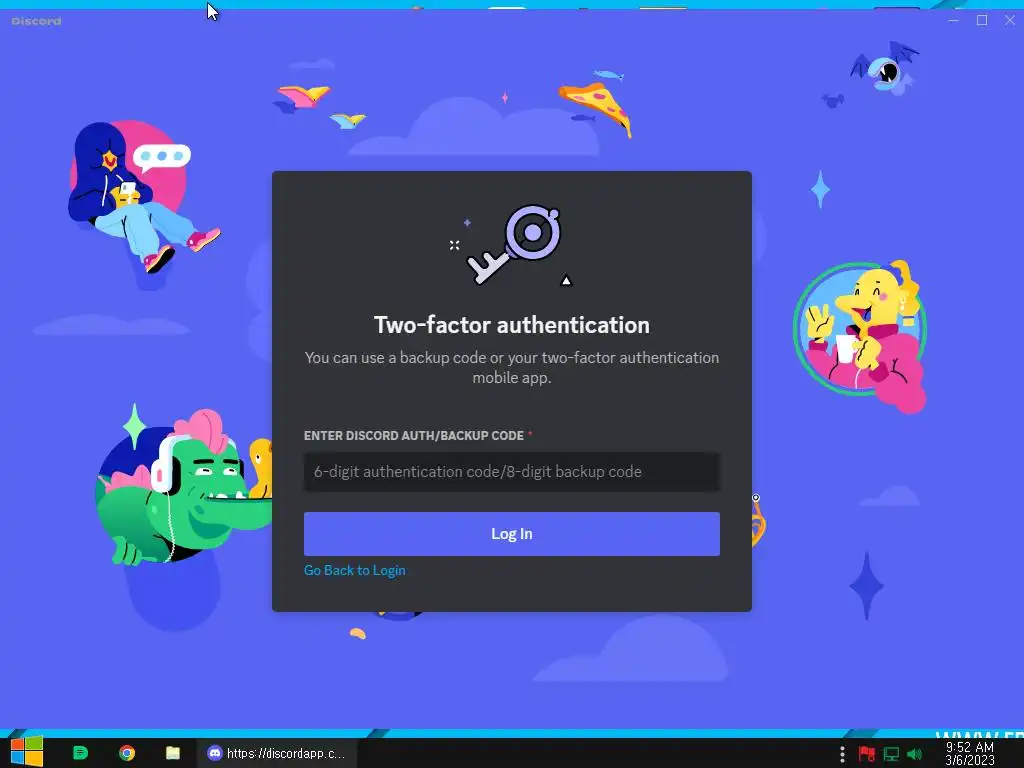
Task: Click the Discord title text in window bar
Action: [x=37, y=21]
